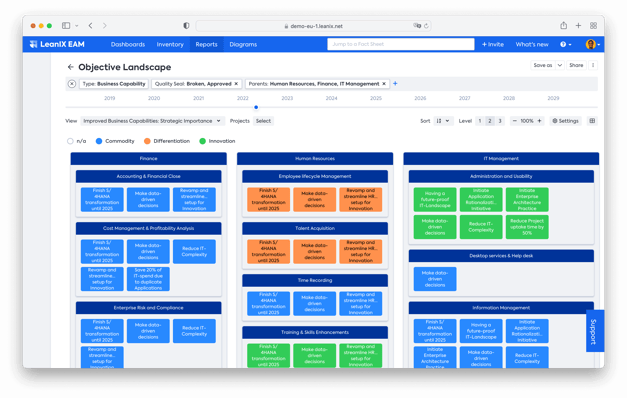Zoom out with the minus next to 100%

coord(515,121)
